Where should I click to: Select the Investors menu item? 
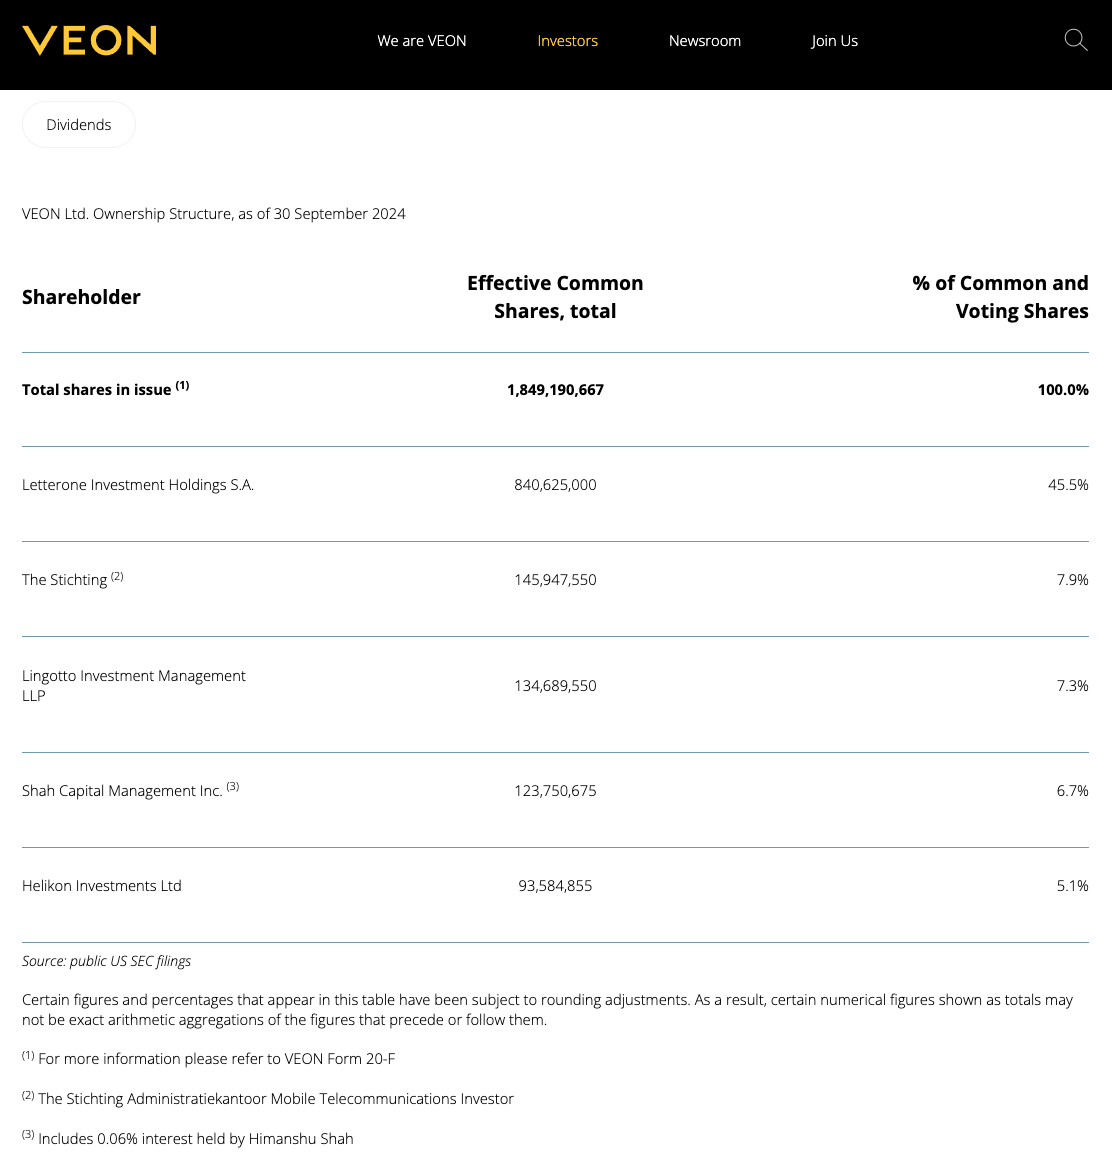click(x=567, y=41)
